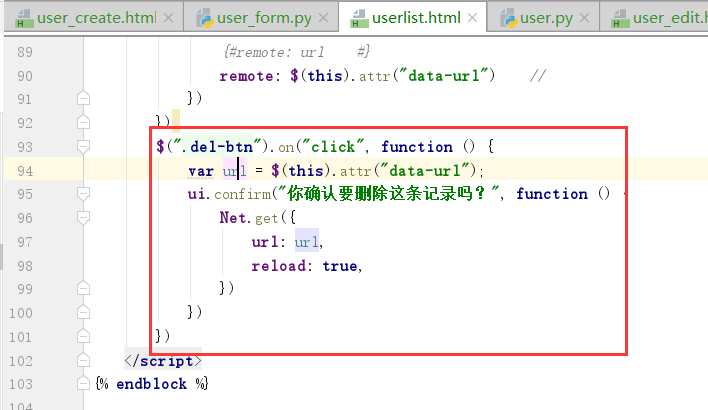Click the Python file icon on user_form.py tab
Viewport: 708px width, 410px height.
coord(205,19)
